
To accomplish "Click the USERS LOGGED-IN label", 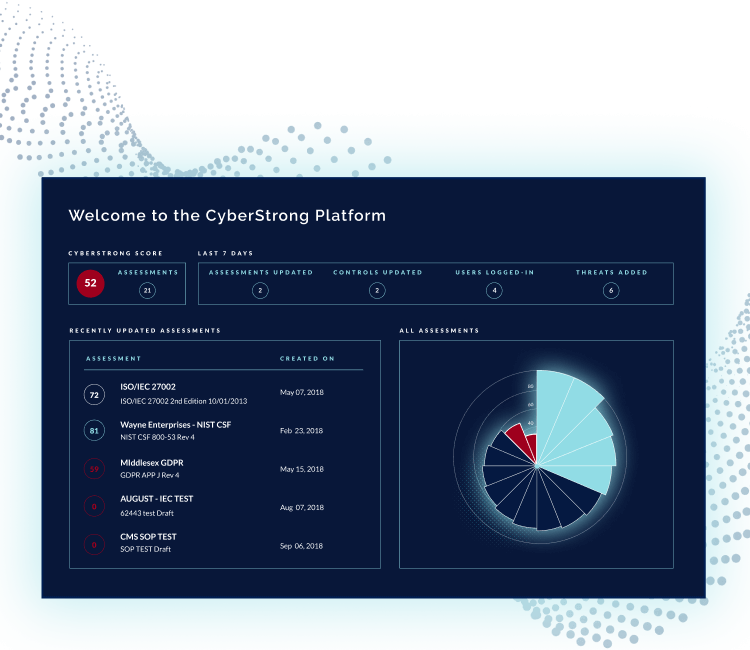I will click(x=495, y=272).
